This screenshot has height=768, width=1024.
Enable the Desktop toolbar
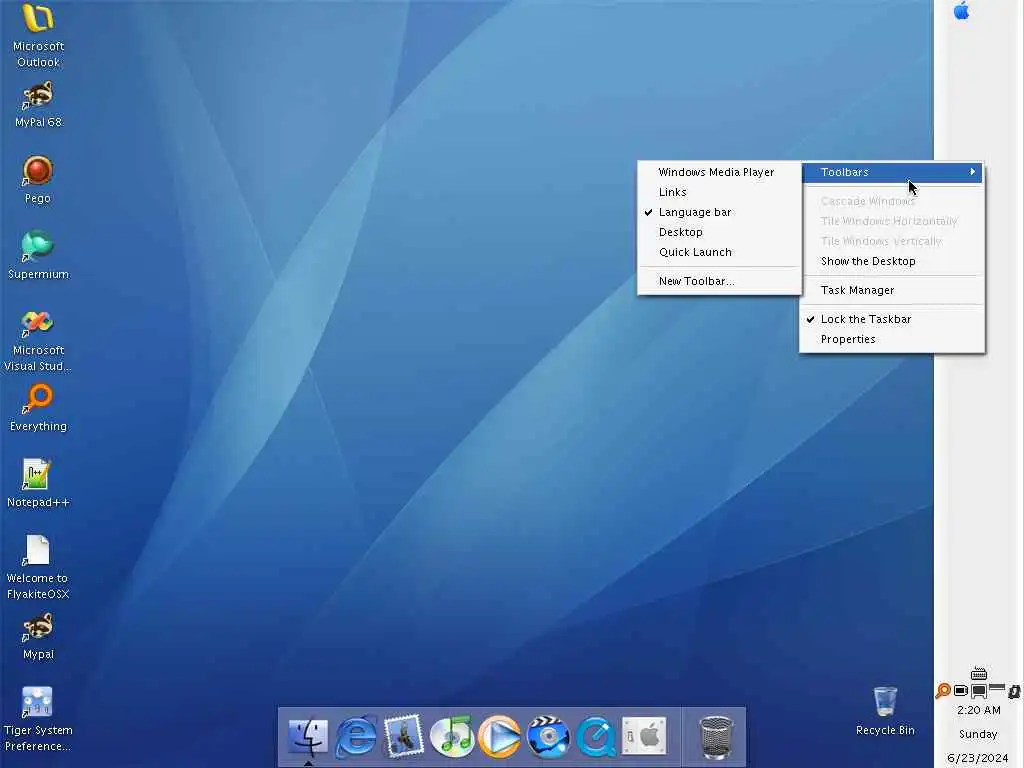coord(719,232)
